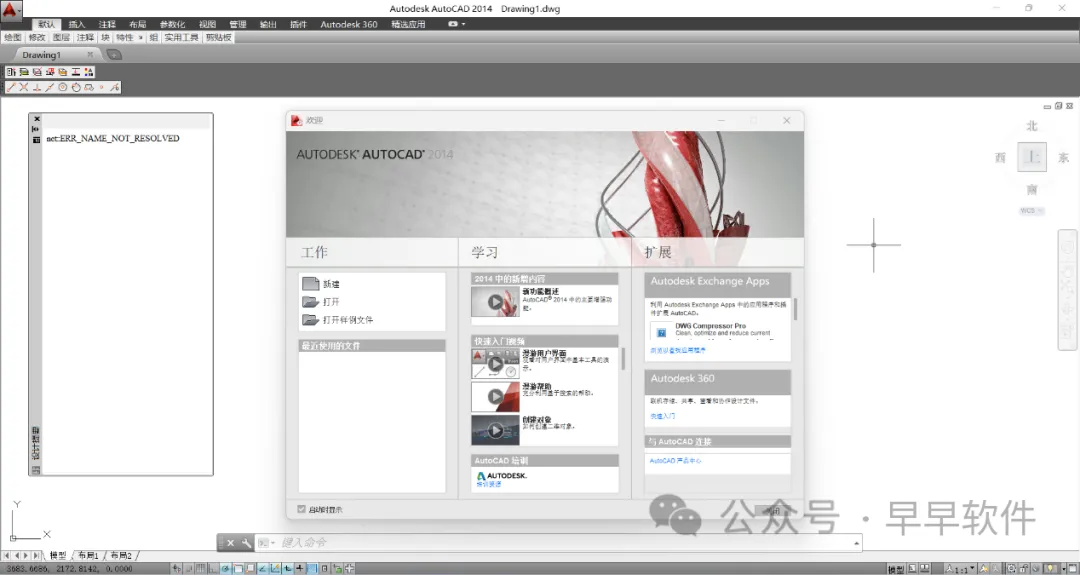This screenshot has height=575, width=1080.
Task: Switch to the 布局1 layout tab
Action: pos(88,555)
